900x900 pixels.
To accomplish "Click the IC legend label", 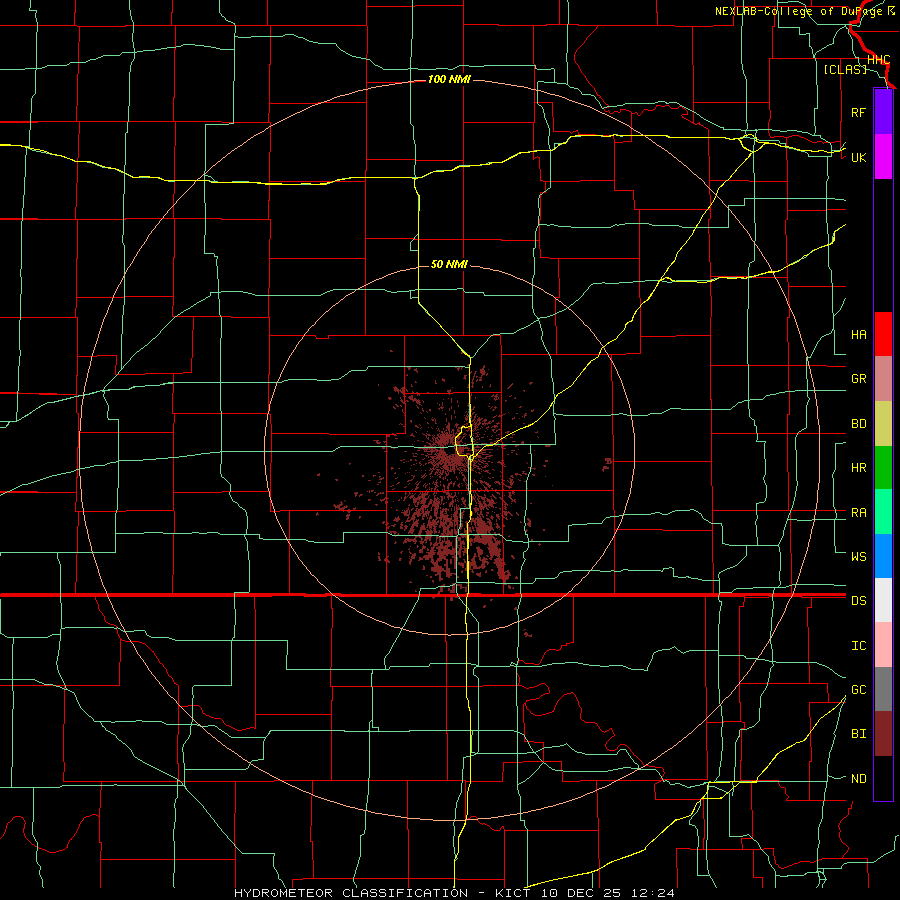I will pyautogui.click(x=858, y=646).
